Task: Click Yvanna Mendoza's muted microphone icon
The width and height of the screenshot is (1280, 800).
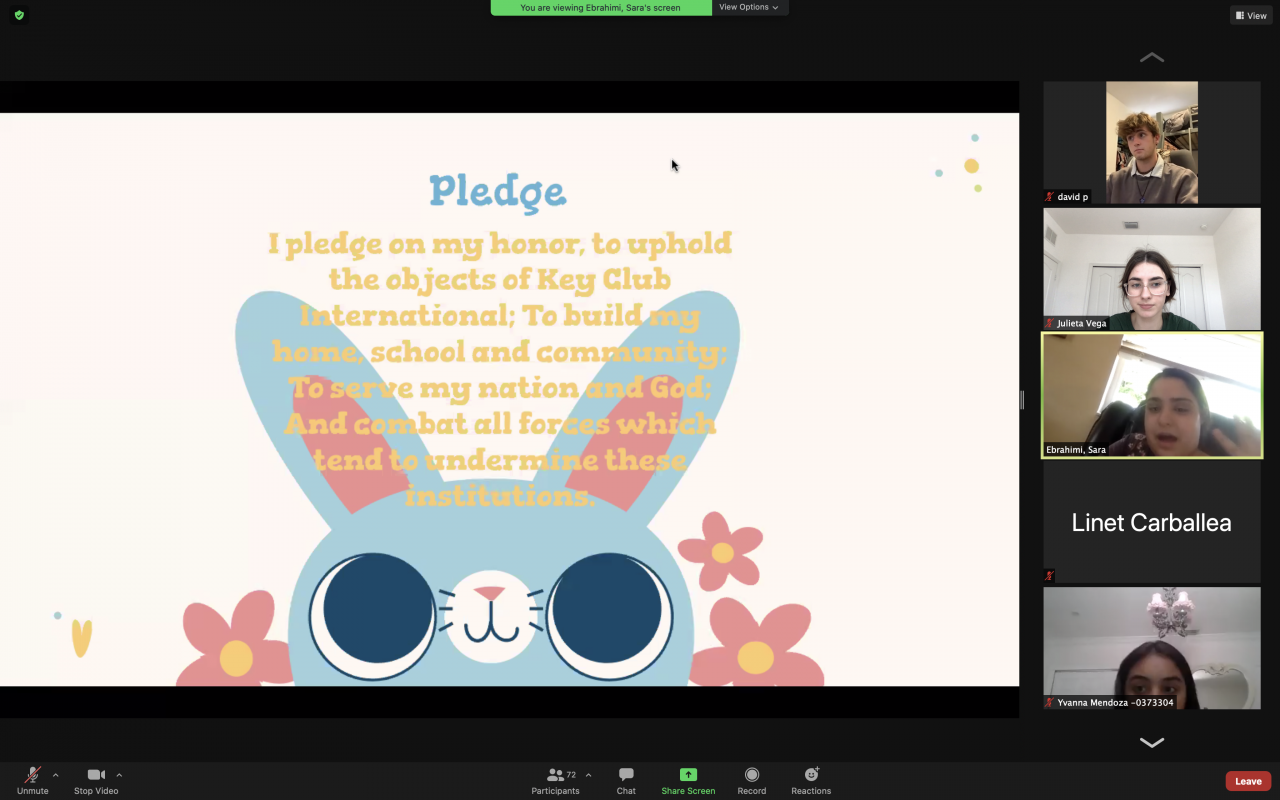Action: tap(1050, 702)
